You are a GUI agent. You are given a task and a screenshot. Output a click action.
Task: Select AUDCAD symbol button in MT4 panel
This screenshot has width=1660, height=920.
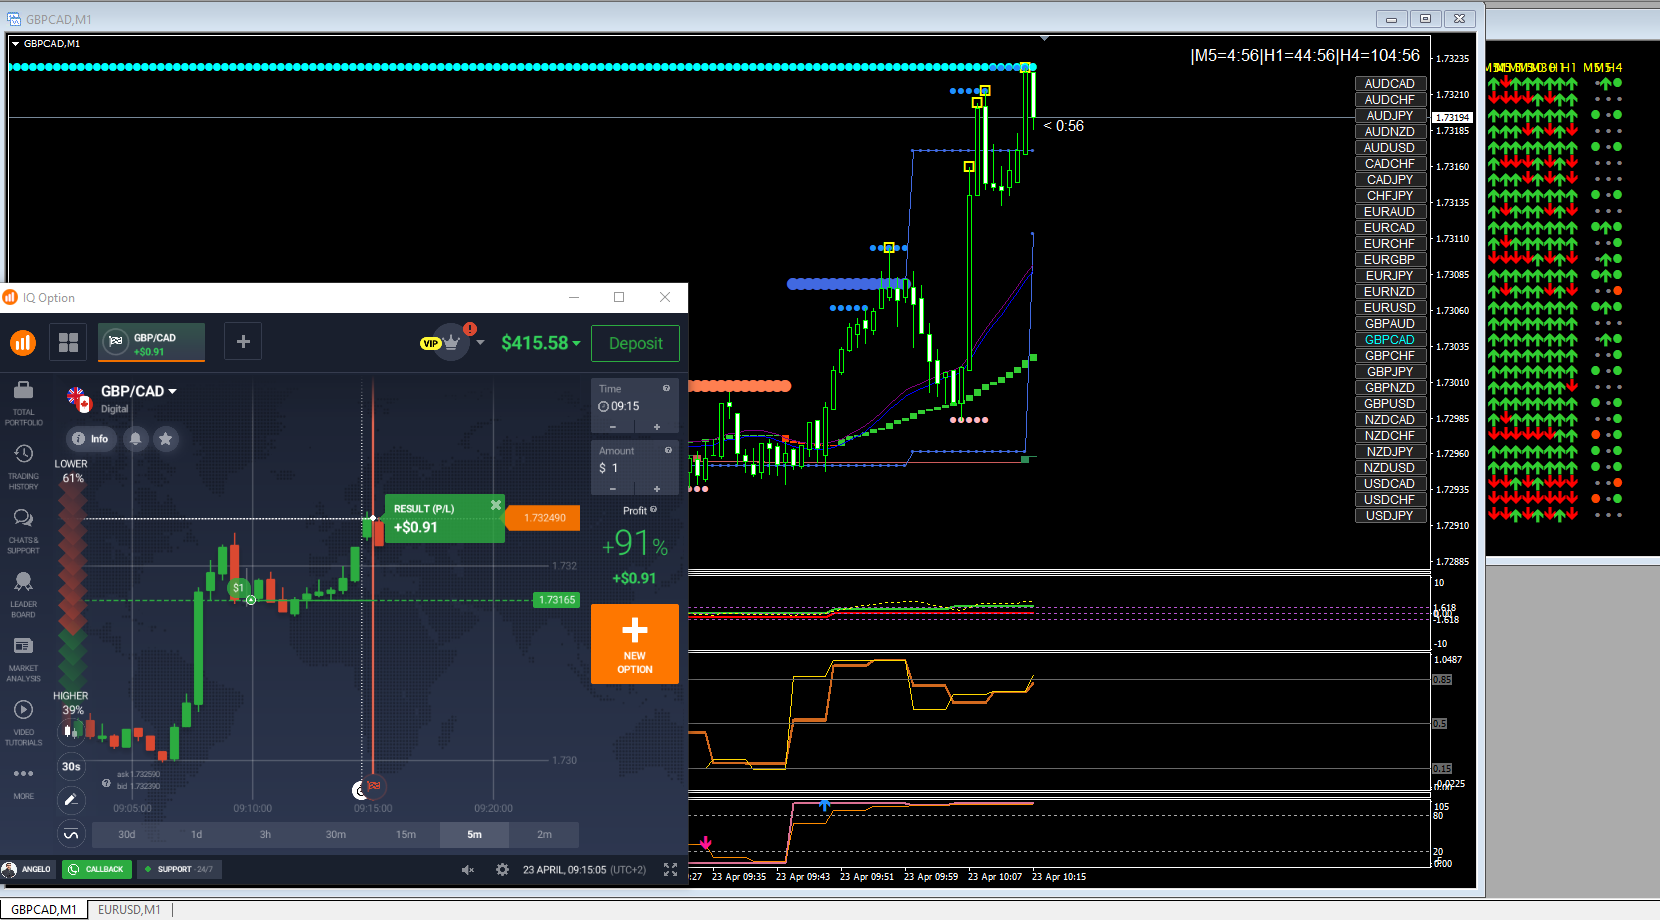click(1390, 84)
